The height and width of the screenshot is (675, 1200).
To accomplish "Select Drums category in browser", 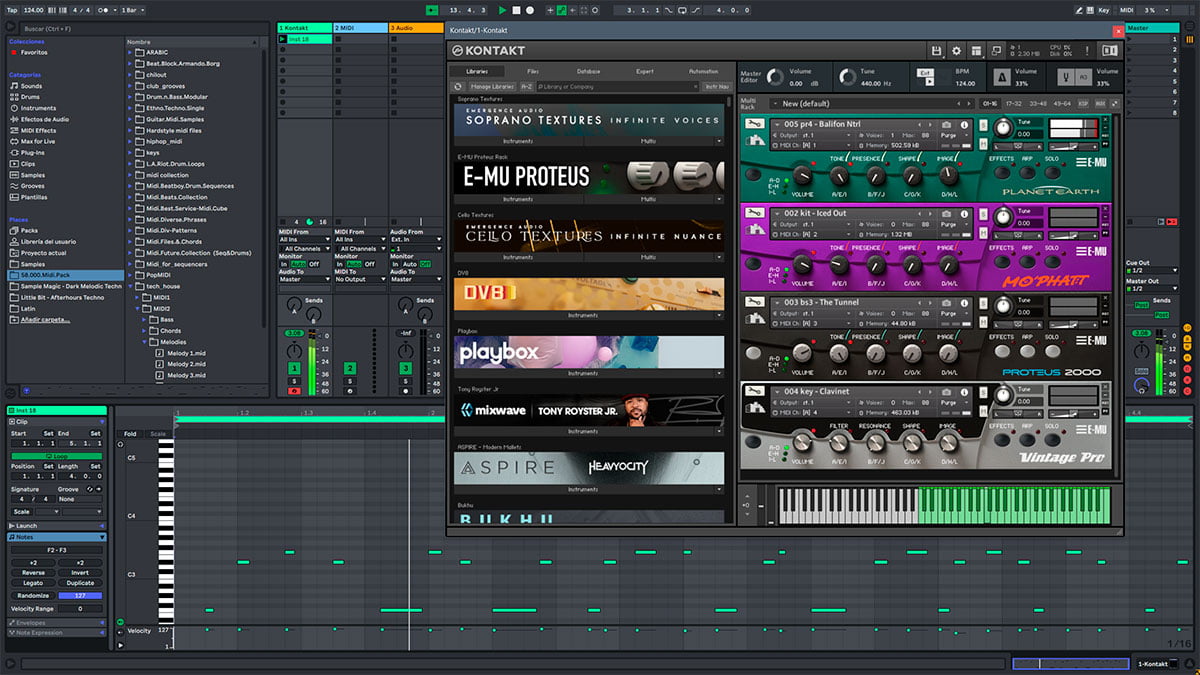I will point(31,97).
